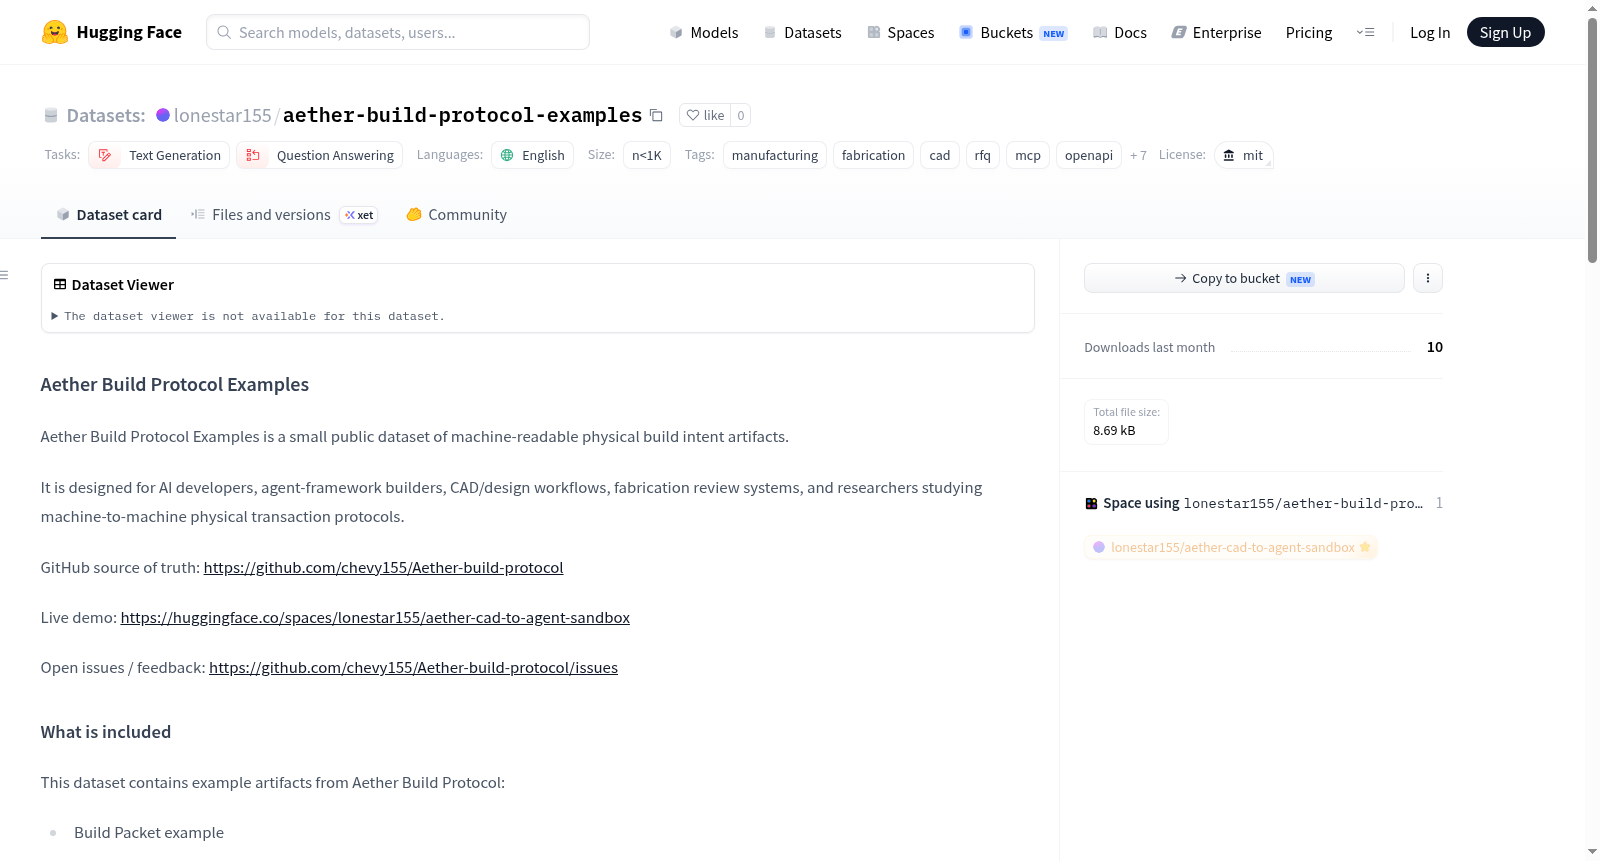Click the like count number

741,115
